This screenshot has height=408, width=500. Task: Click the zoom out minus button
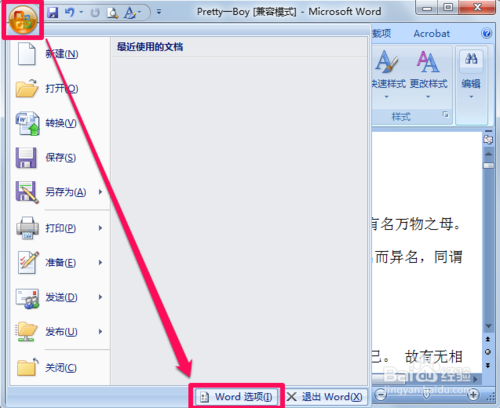(380, 395)
